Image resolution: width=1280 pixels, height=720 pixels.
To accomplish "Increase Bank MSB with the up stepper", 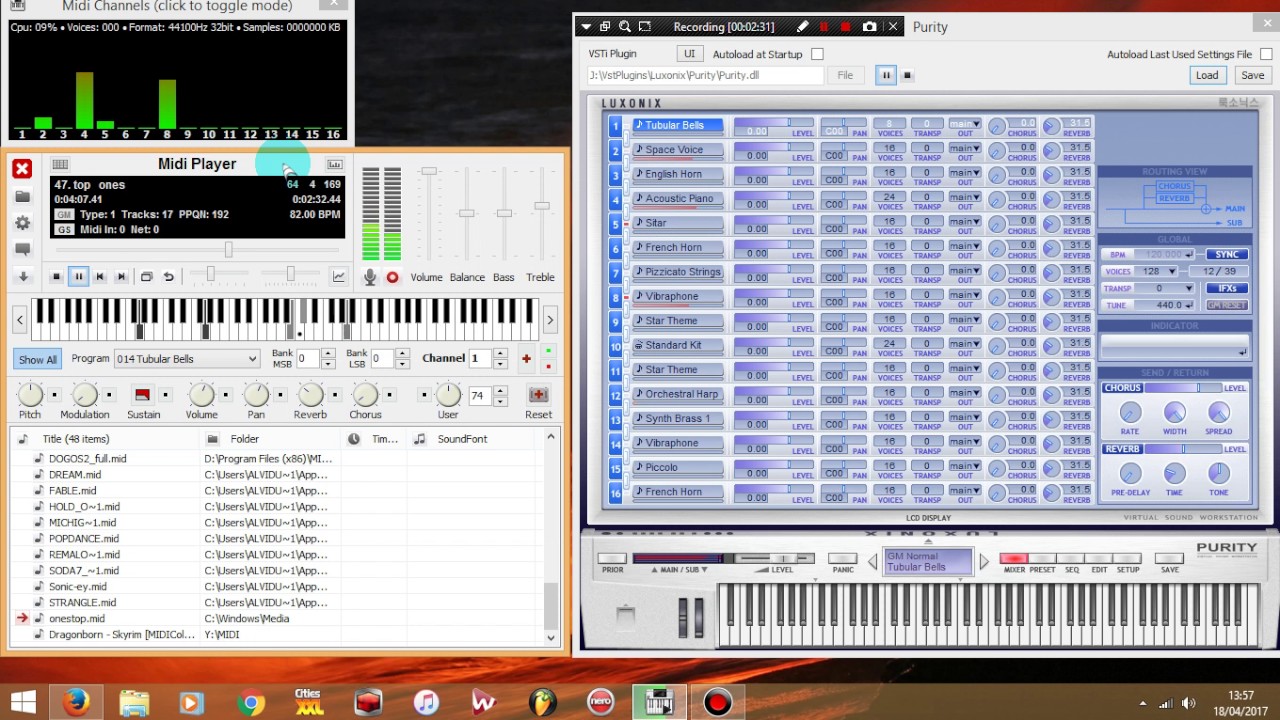I will pyautogui.click(x=328, y=353).
